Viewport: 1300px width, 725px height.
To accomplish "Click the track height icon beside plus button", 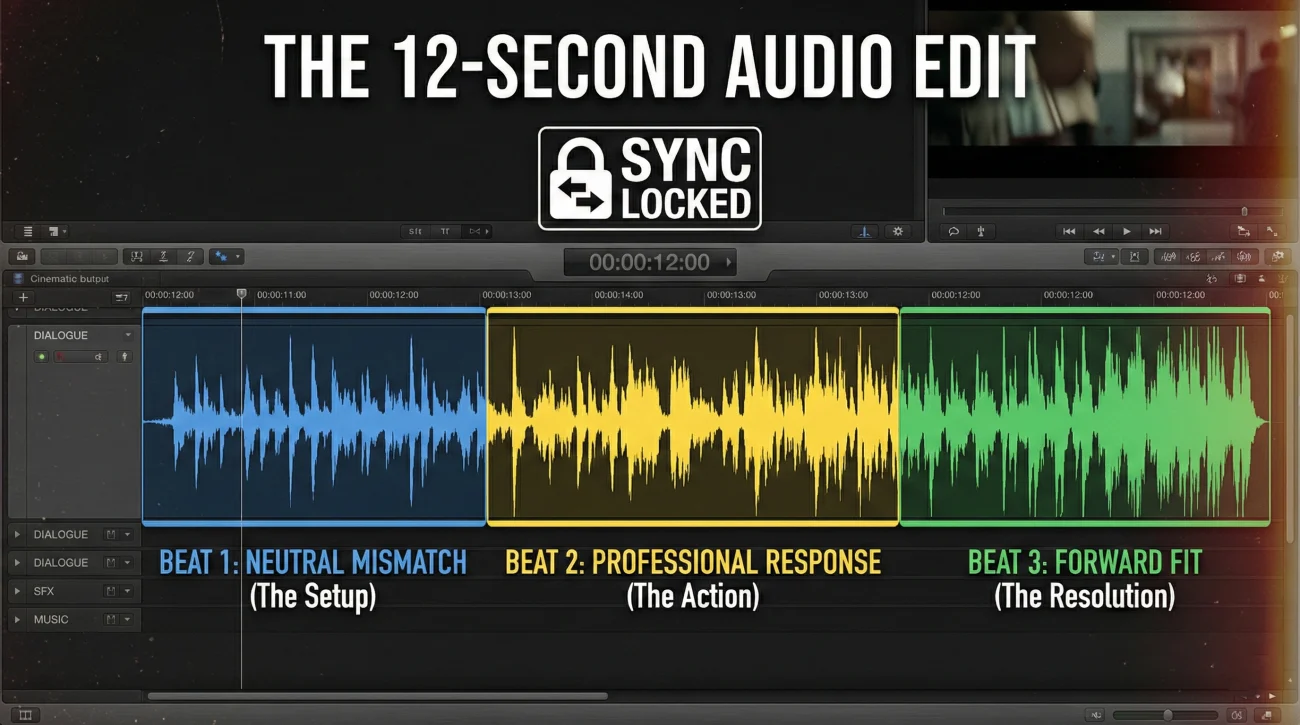I will point(122,297).
